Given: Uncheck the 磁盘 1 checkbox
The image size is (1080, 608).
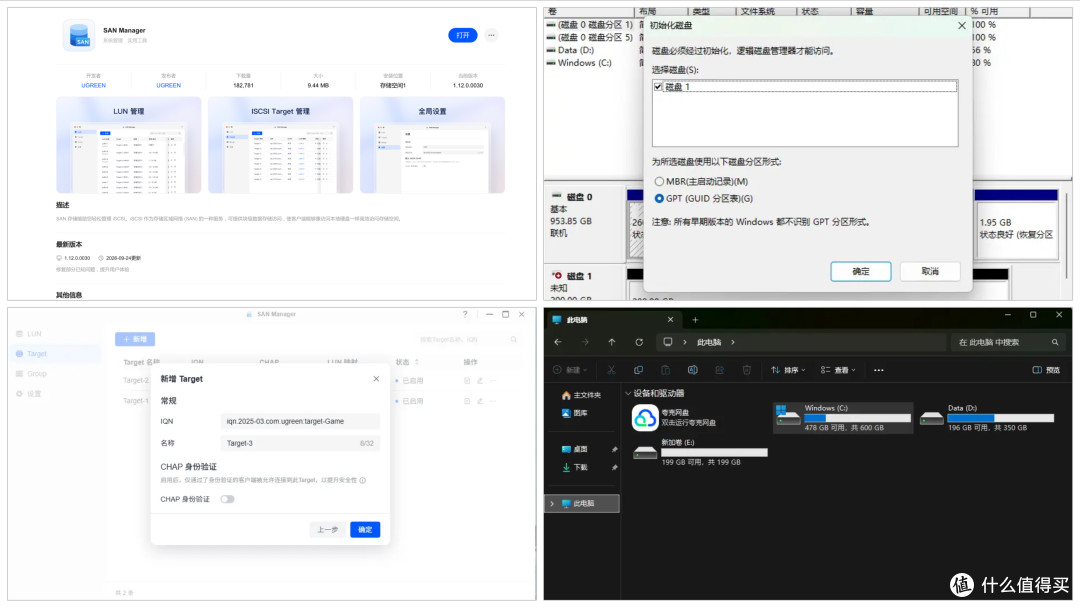Looking at the screenshot, I should coord(658,87).
